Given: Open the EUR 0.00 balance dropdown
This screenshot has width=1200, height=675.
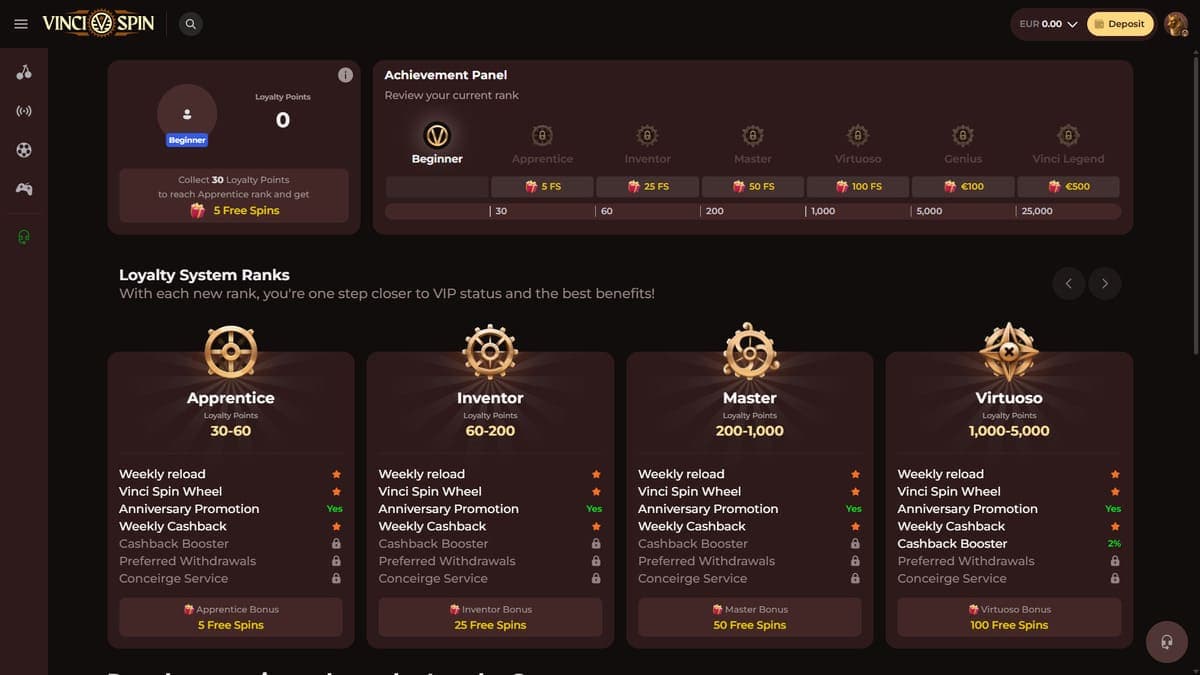Looking at the screenshot, I should coord(1048,24).
